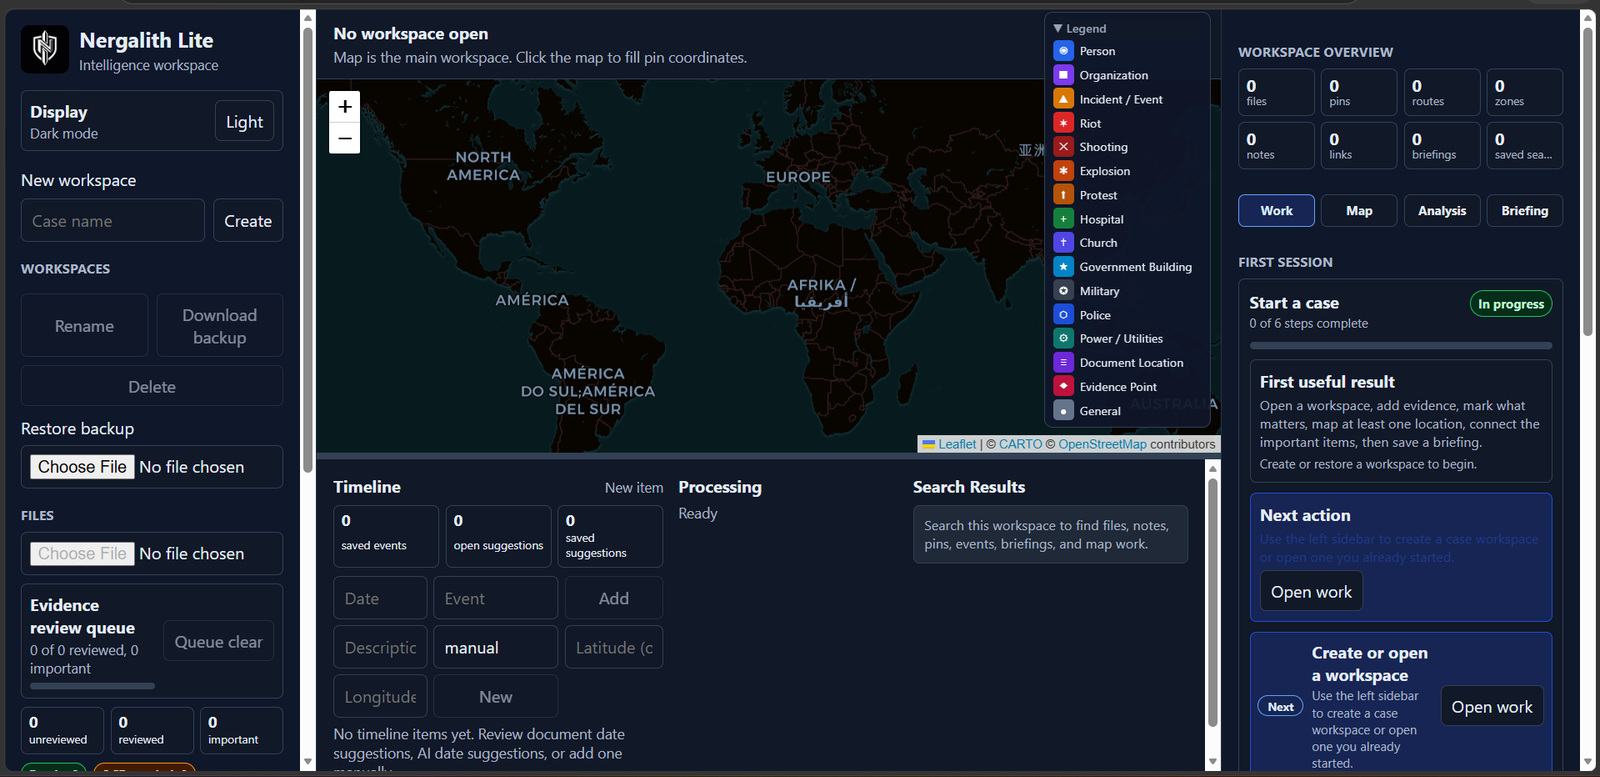
Task: Click the Start a case progress bar
Action: click(x=1400, y=346)
